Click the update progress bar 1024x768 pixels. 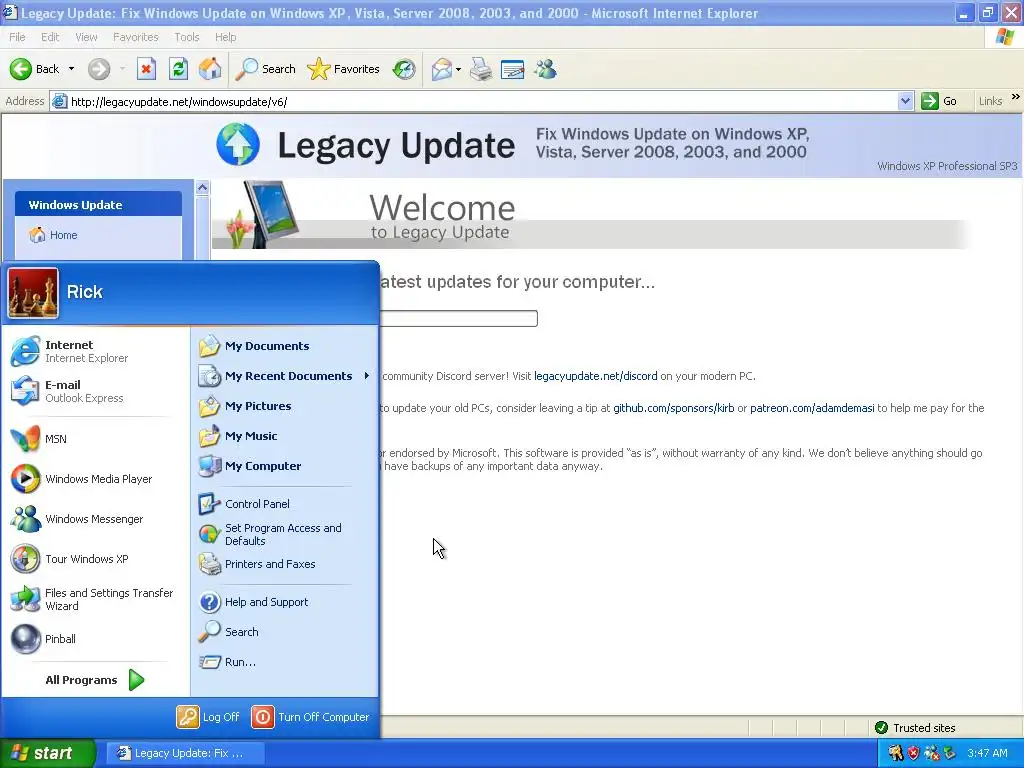pos(458,319)
